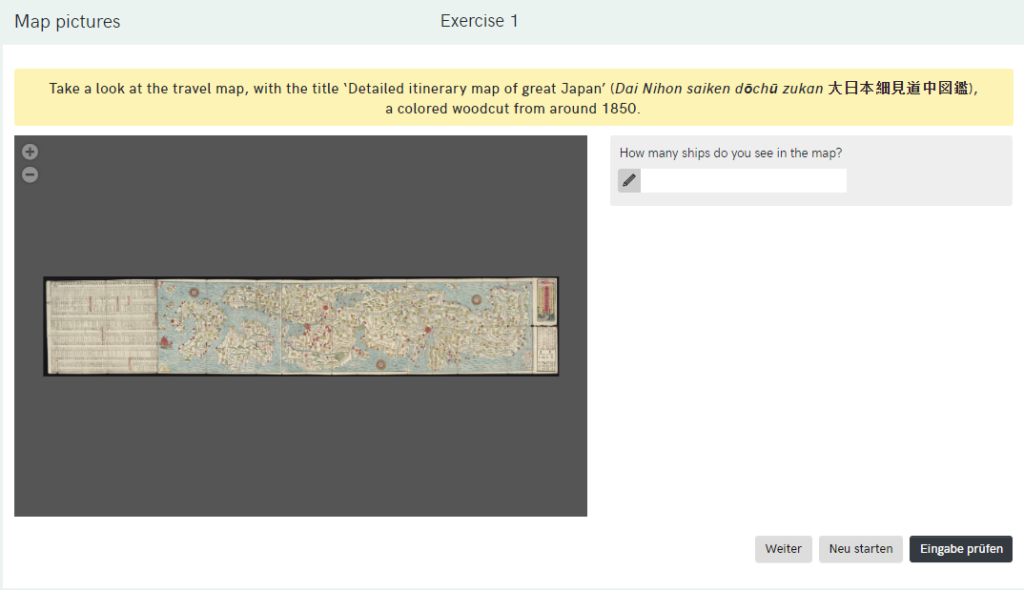Click the Neu starten button
The height and width of the screenshot is (591, 1024).
[x=860, y=549]
